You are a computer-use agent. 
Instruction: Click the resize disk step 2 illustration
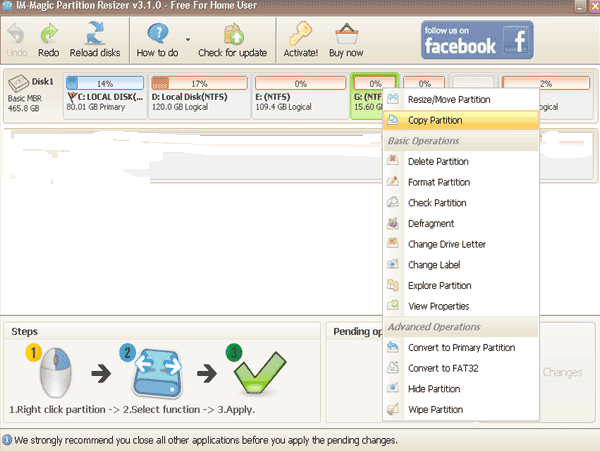[157, 373]
